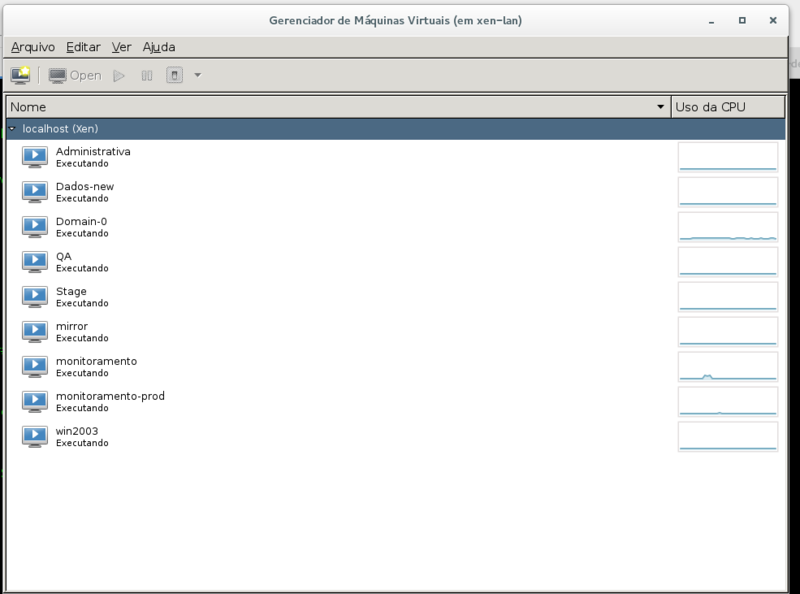Collapse the localhost (Xen) connection

[12, 129]
